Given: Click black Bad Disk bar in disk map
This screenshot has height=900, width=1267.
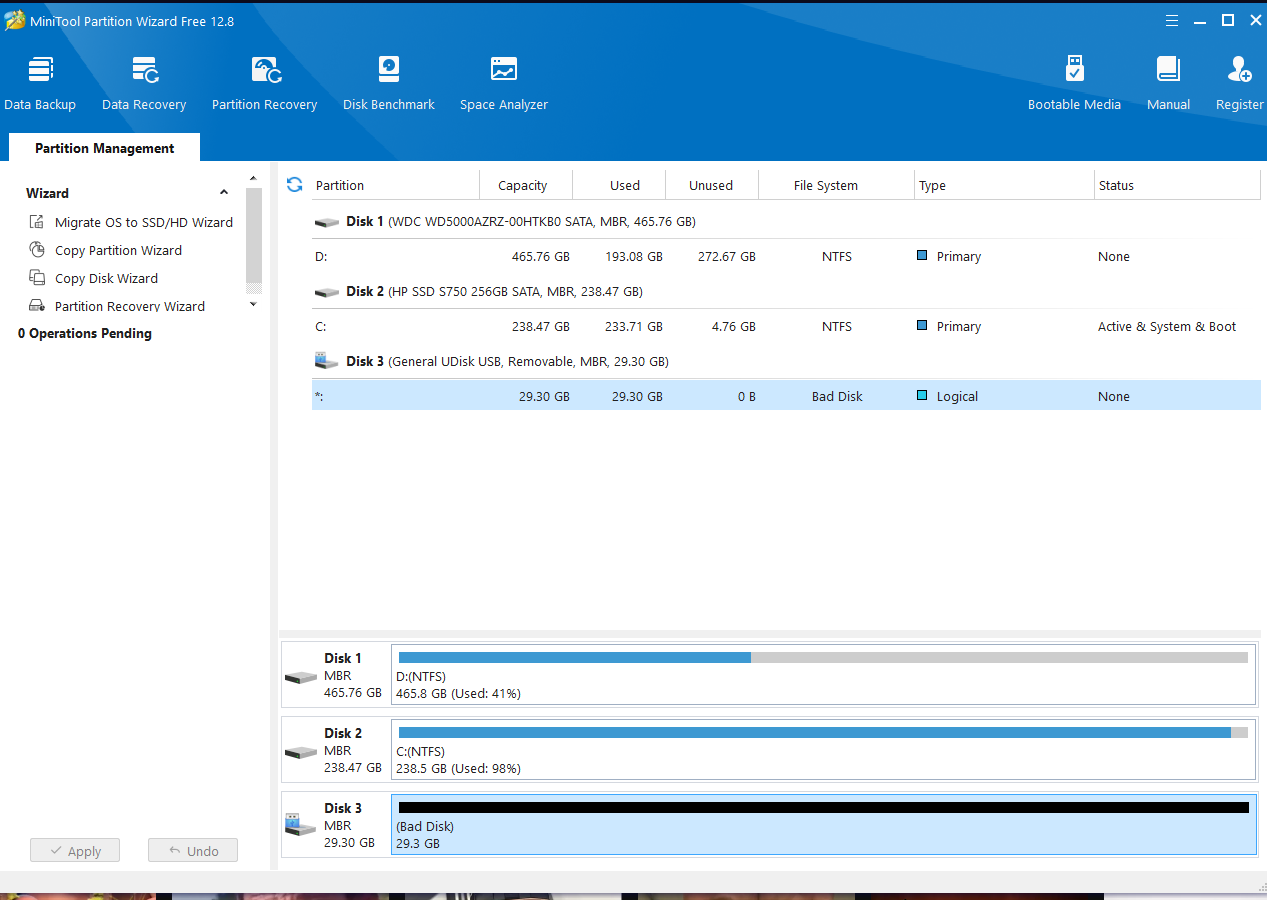Looking at the screenshot, I should point(823,807).
